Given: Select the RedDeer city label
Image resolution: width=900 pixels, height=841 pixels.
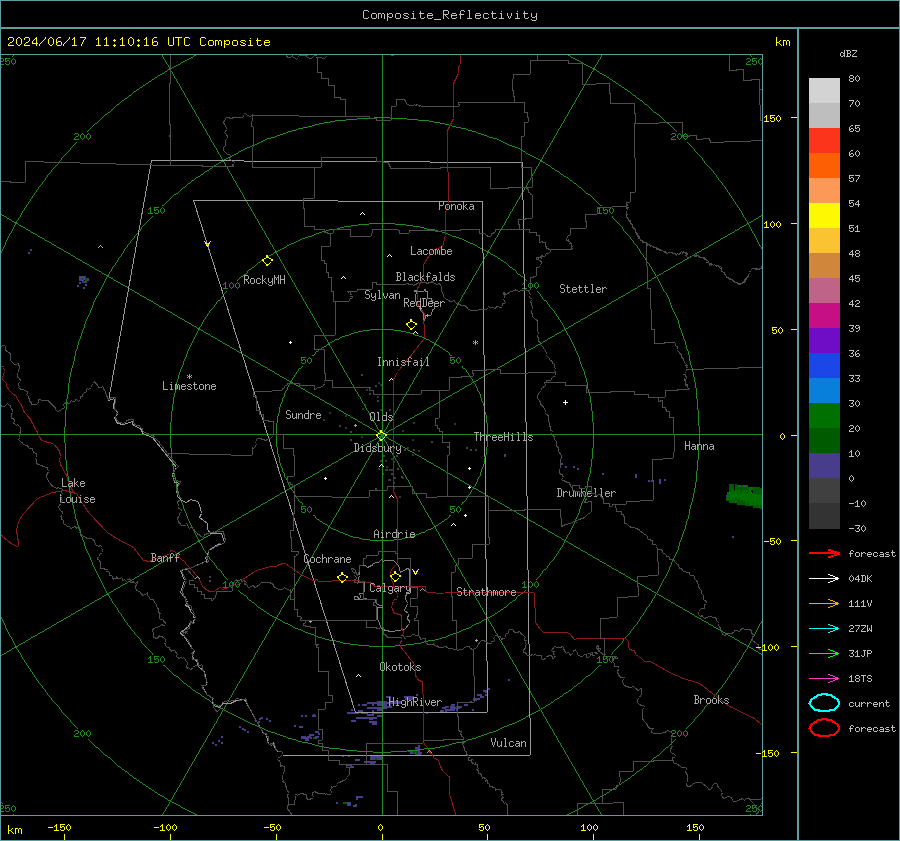Looking at the screenshot, I should tap(424, 303).
